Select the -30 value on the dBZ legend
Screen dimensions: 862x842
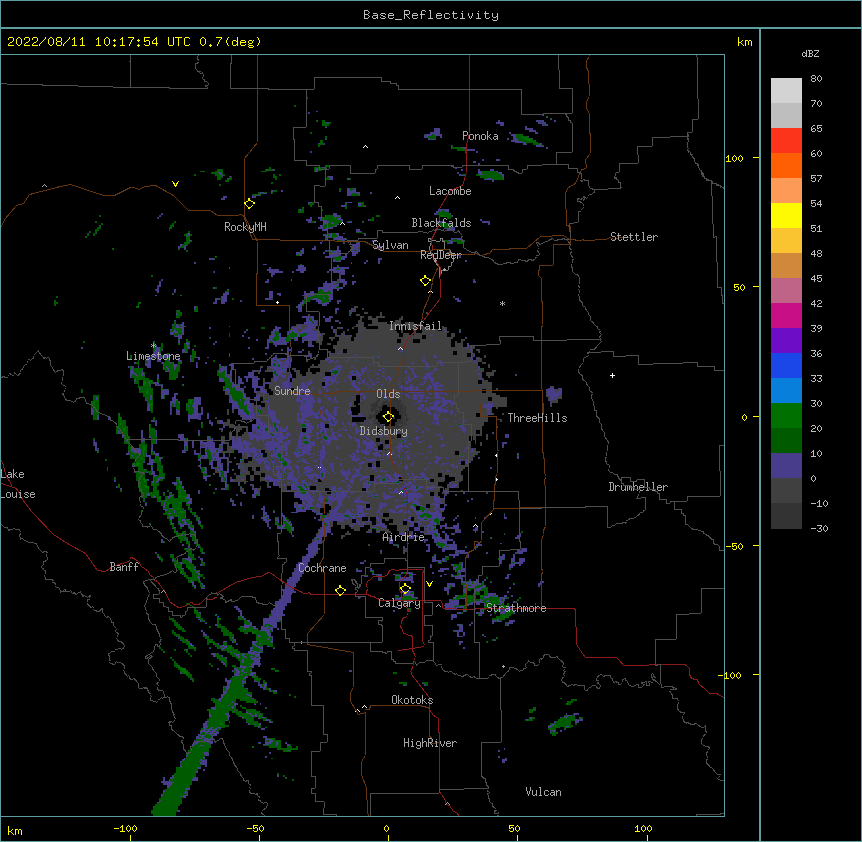[x=819, y=528]
